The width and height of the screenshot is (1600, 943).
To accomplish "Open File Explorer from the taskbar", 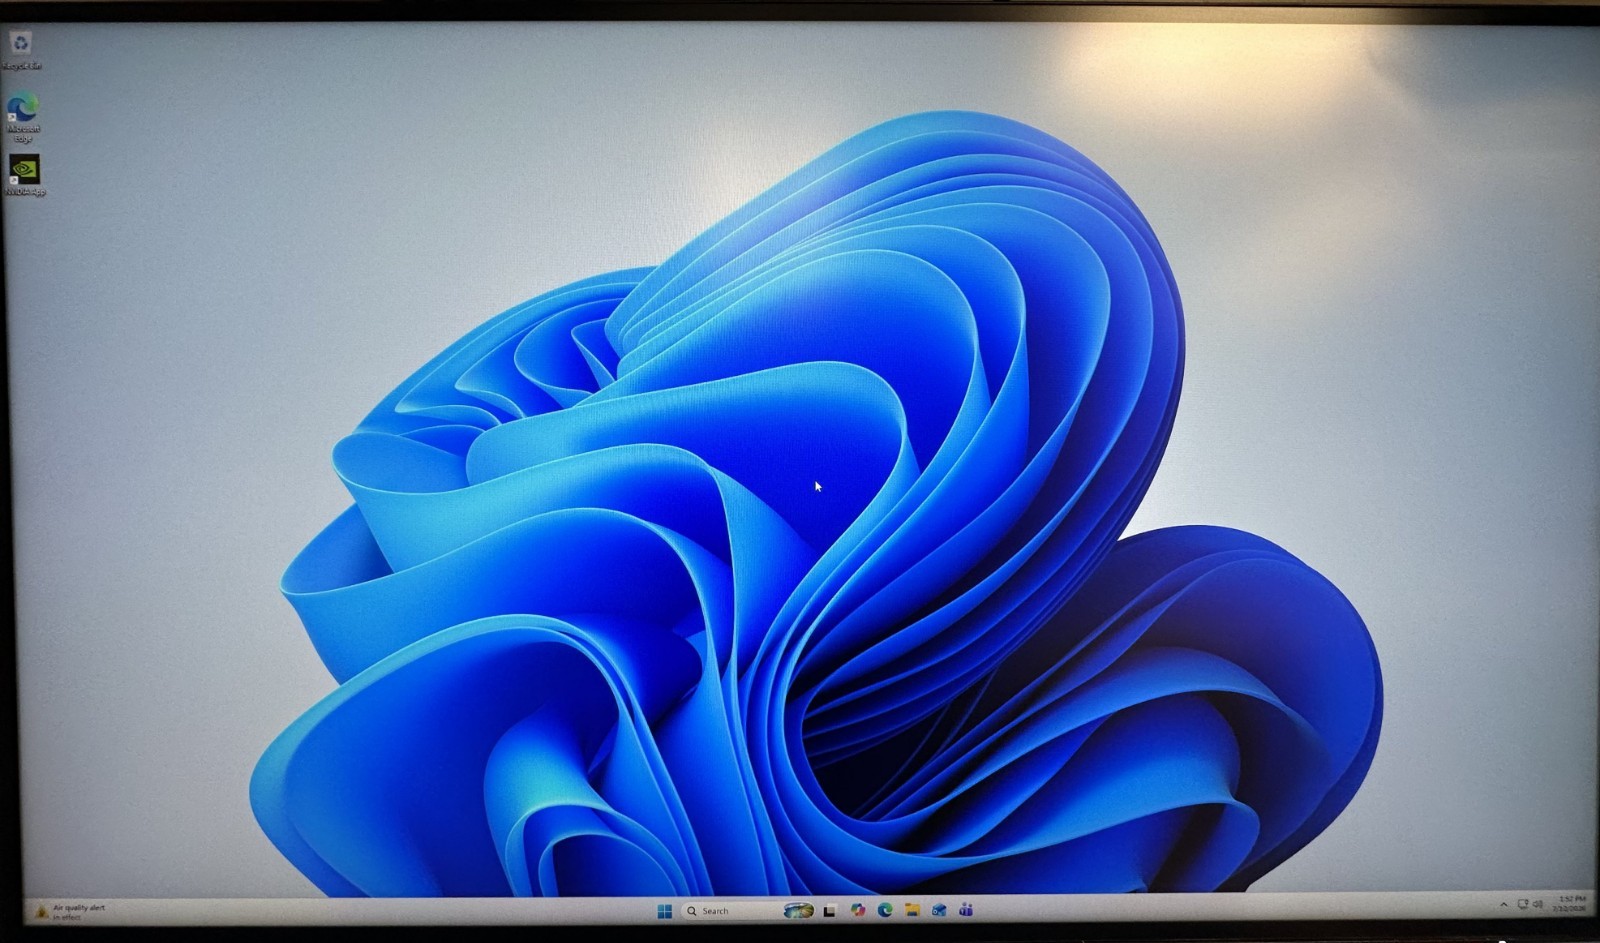I will (x=912, y=910).
